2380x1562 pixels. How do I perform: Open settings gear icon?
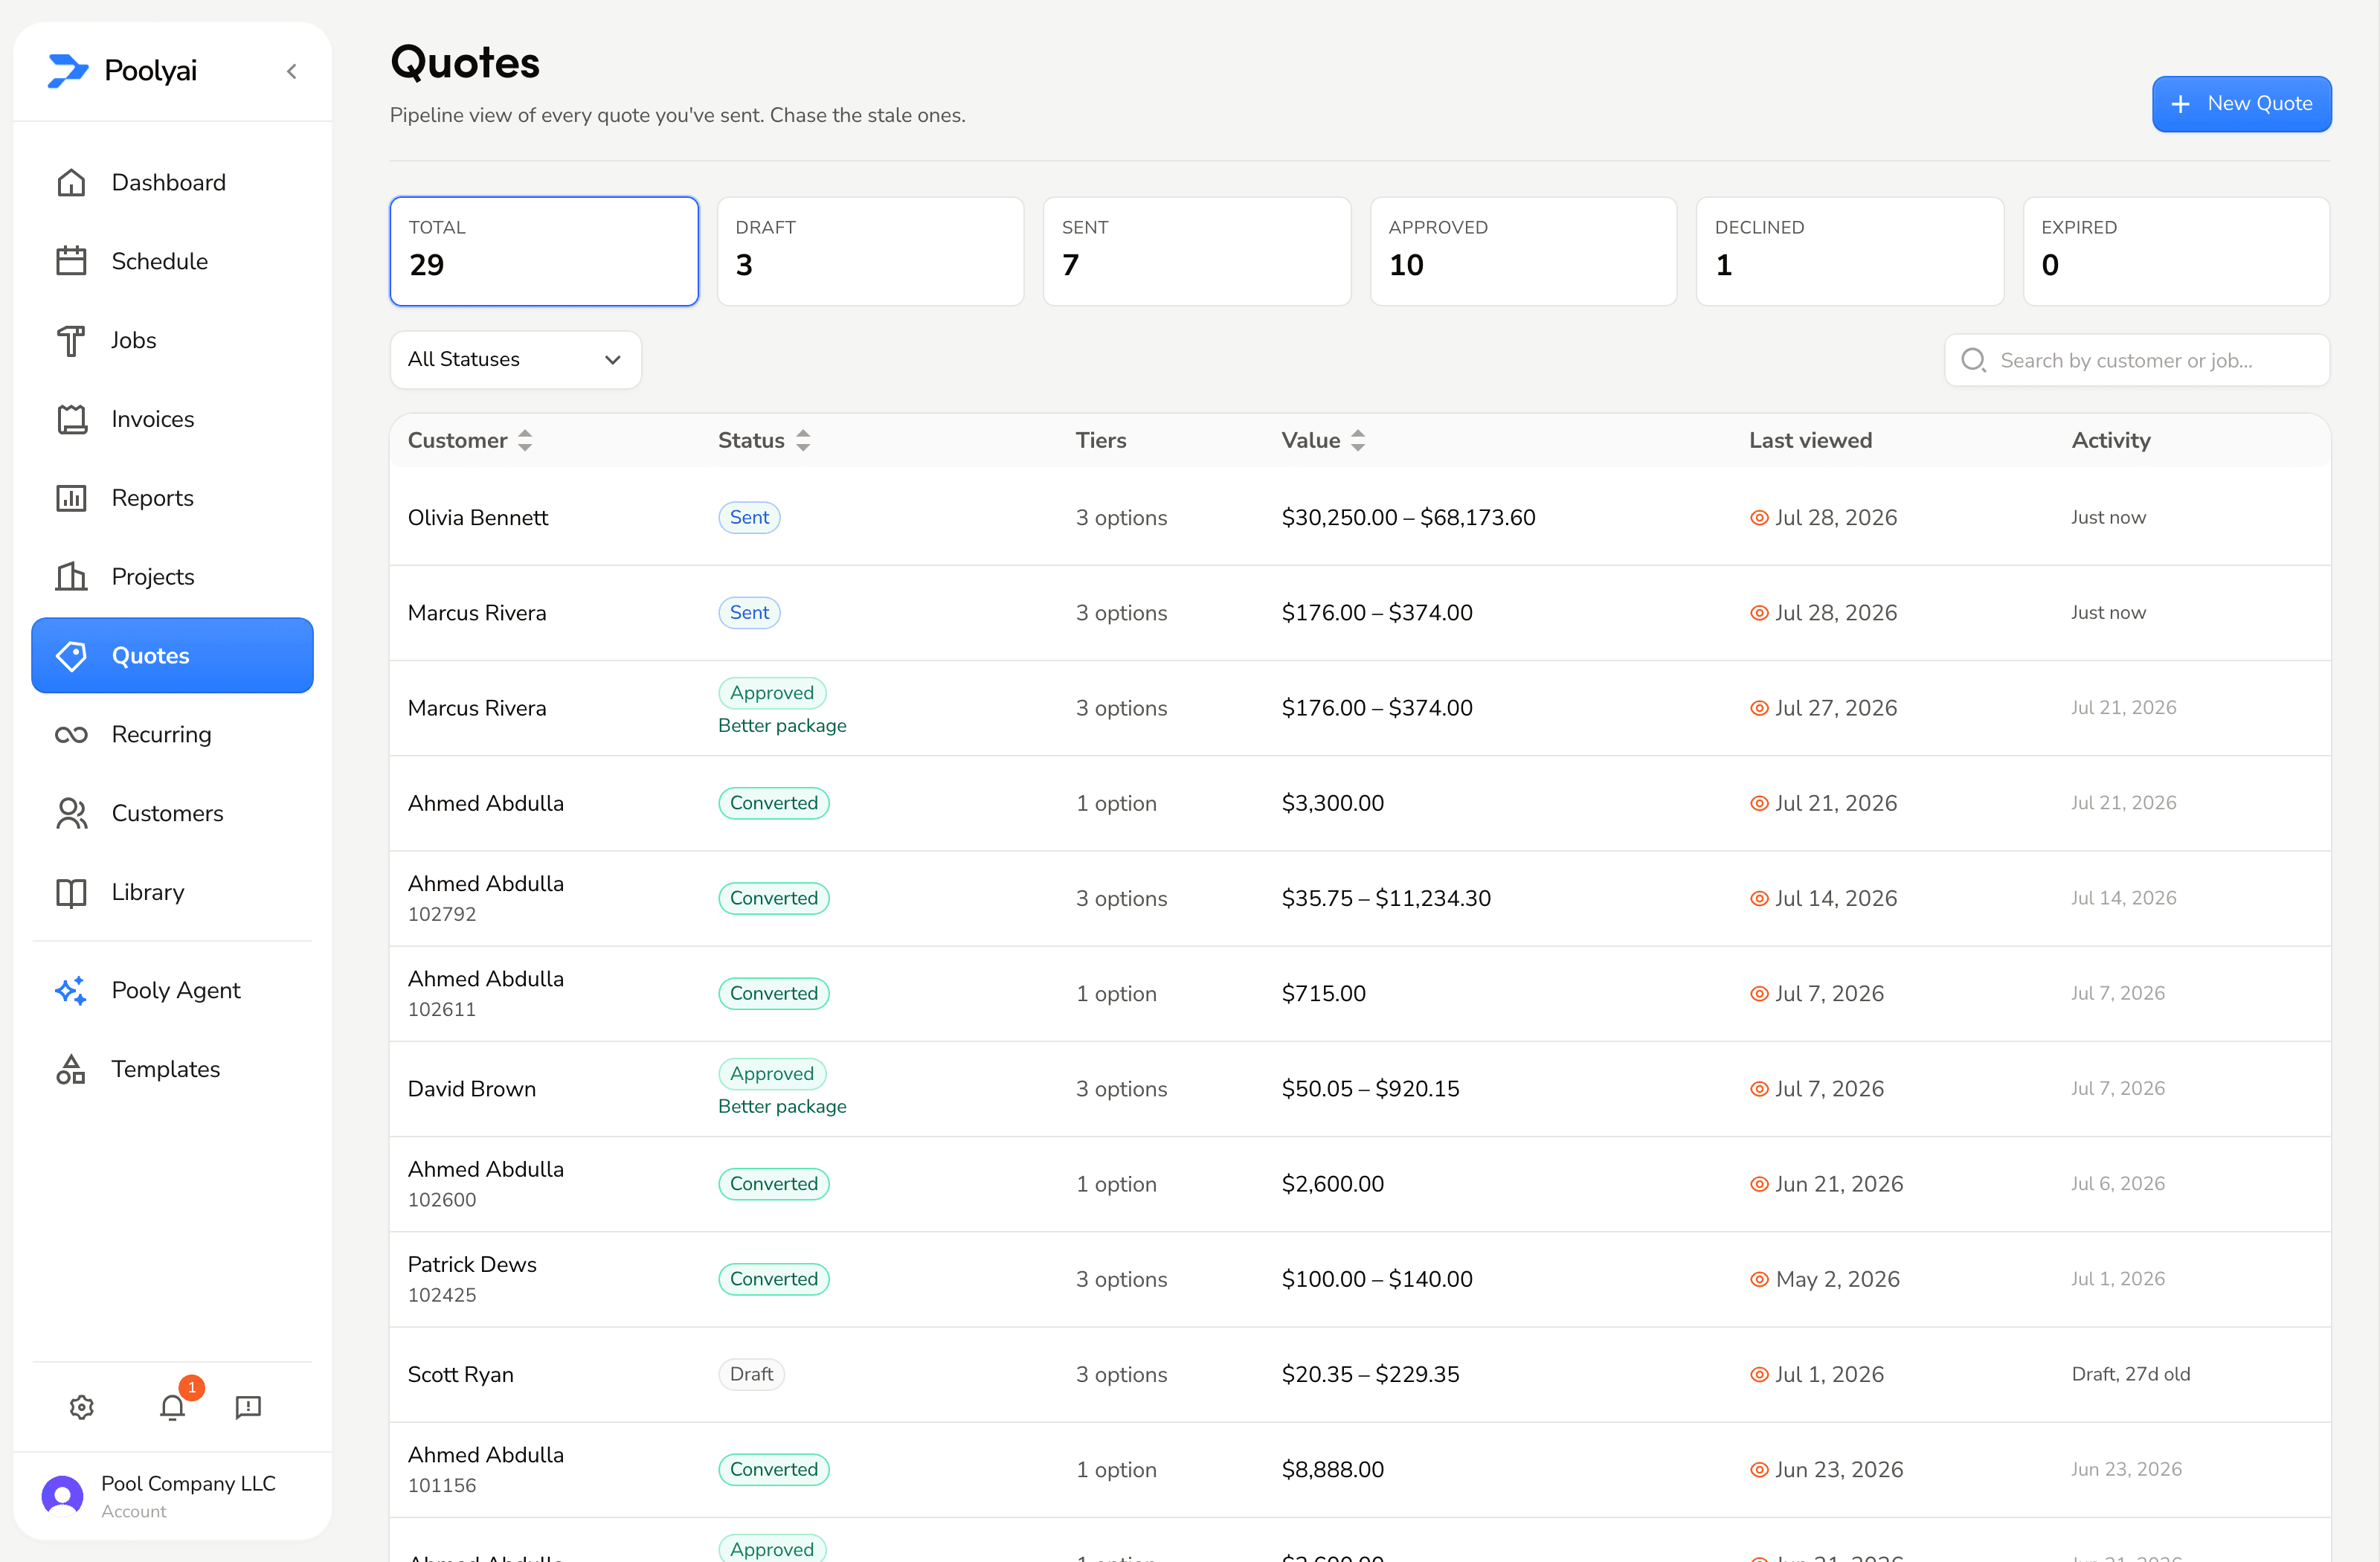(x=82, y=1407)
